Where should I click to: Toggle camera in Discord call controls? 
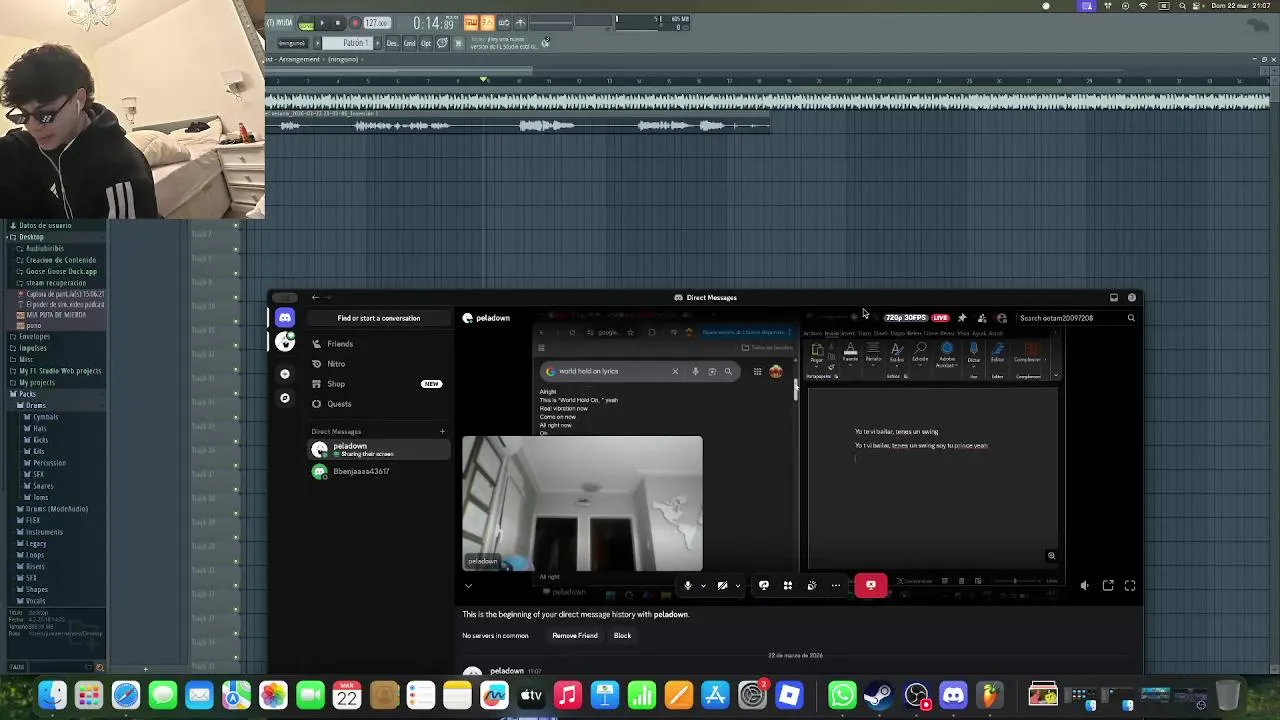(x=722, y=586)
